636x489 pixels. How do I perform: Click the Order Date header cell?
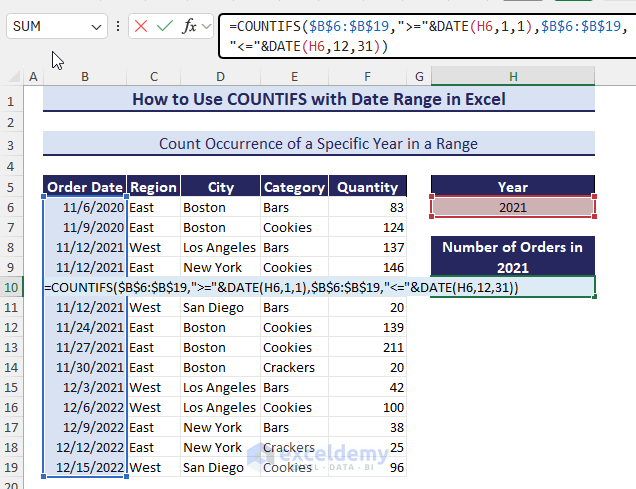click(85, 187)
